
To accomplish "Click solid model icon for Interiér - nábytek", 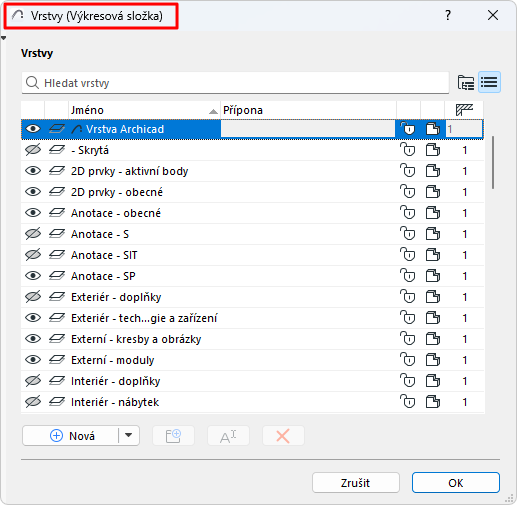I will point(433,402).
